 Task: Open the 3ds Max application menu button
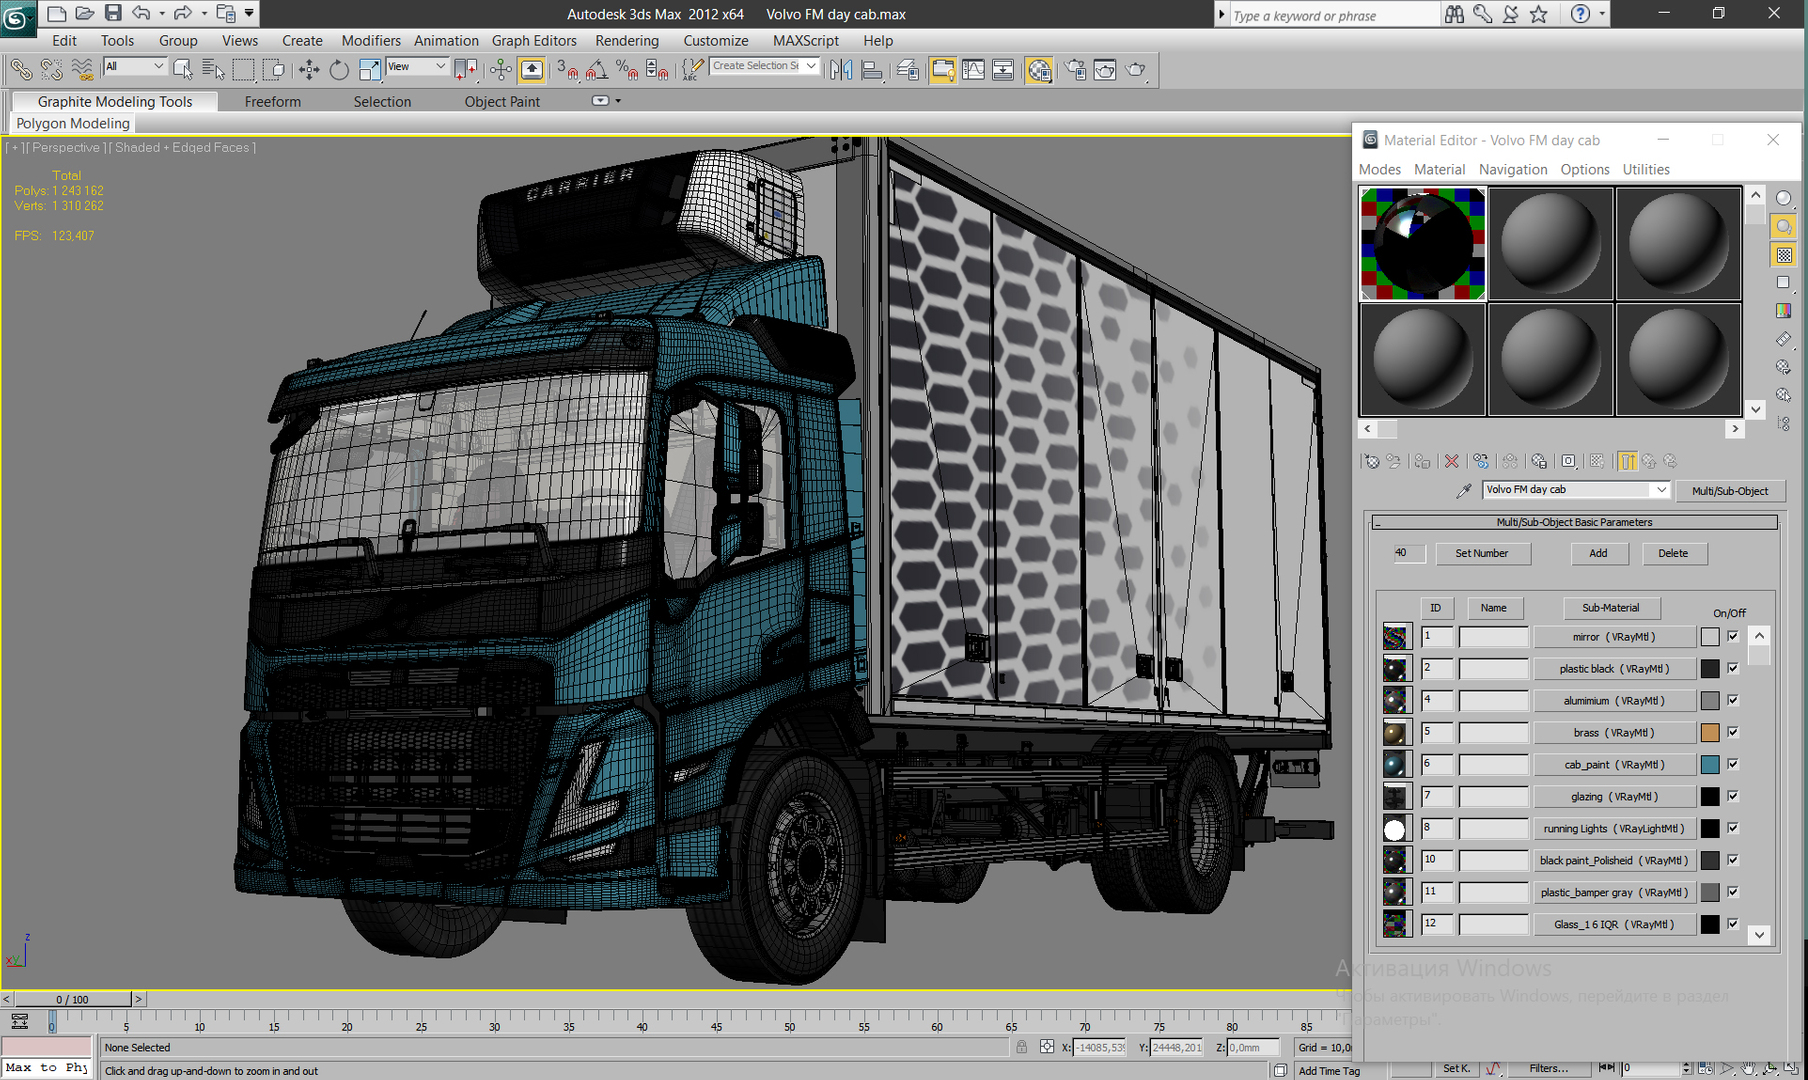(x=17, y=17)
